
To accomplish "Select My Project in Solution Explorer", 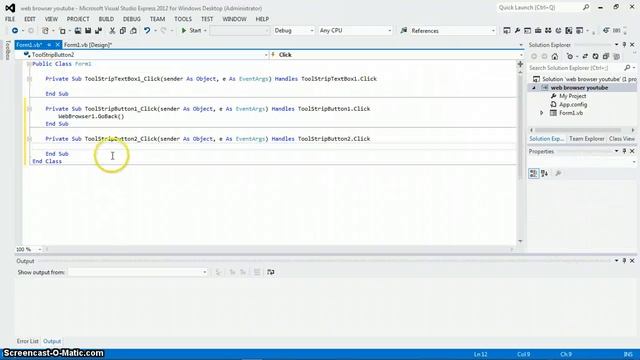I will tap(572, 96).
